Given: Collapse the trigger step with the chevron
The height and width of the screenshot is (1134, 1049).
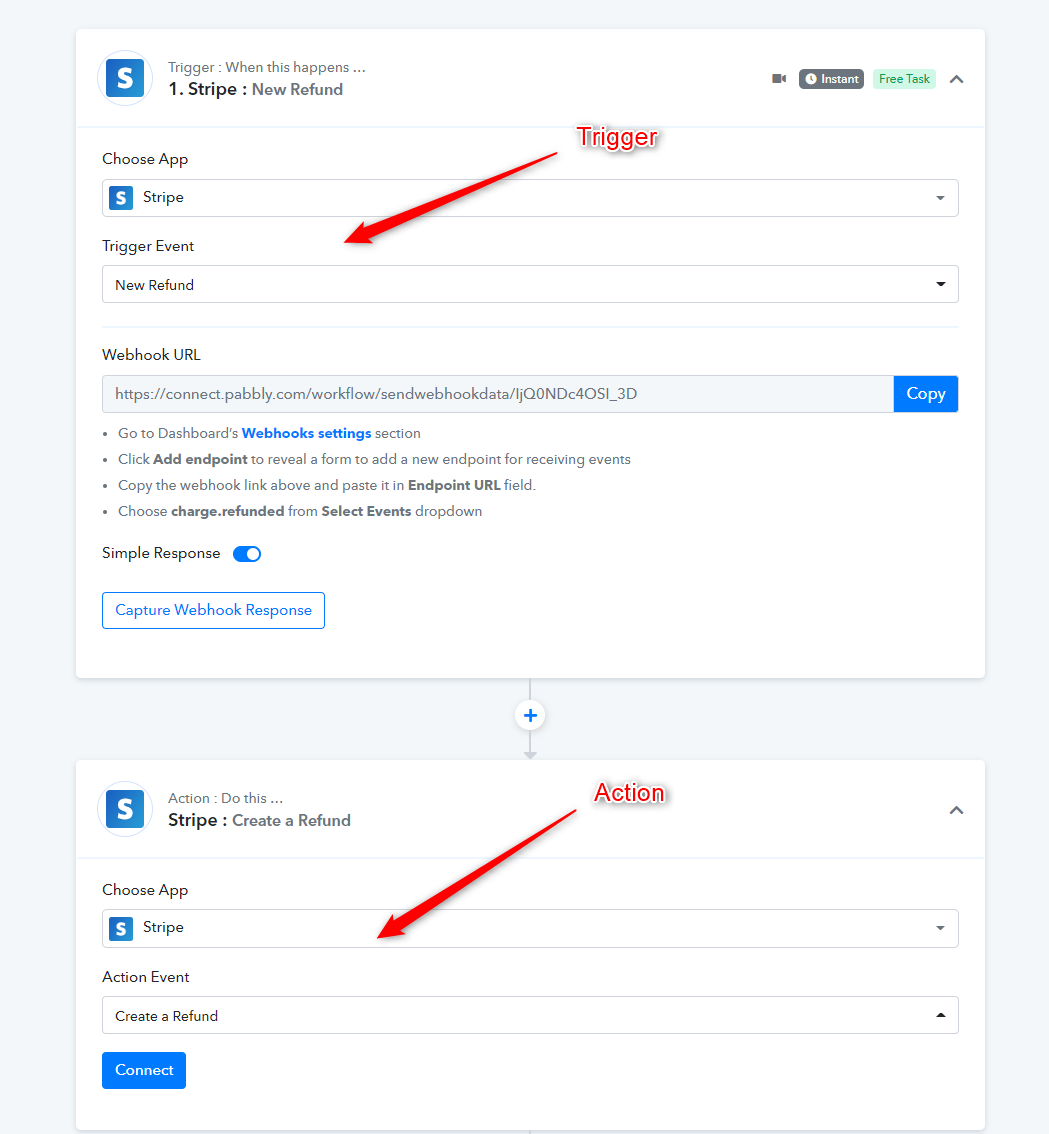Looking at the screenshot, I should [956, 80].
